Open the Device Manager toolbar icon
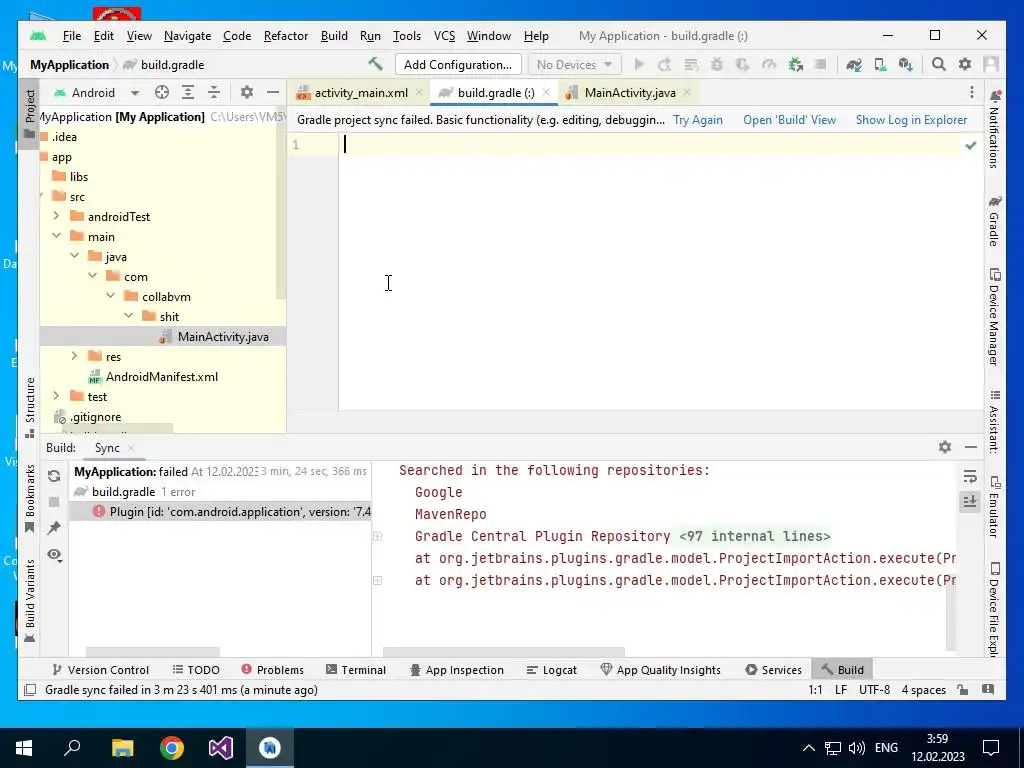The height and width of the screenshot is (768, 1024). coord(880,64)
